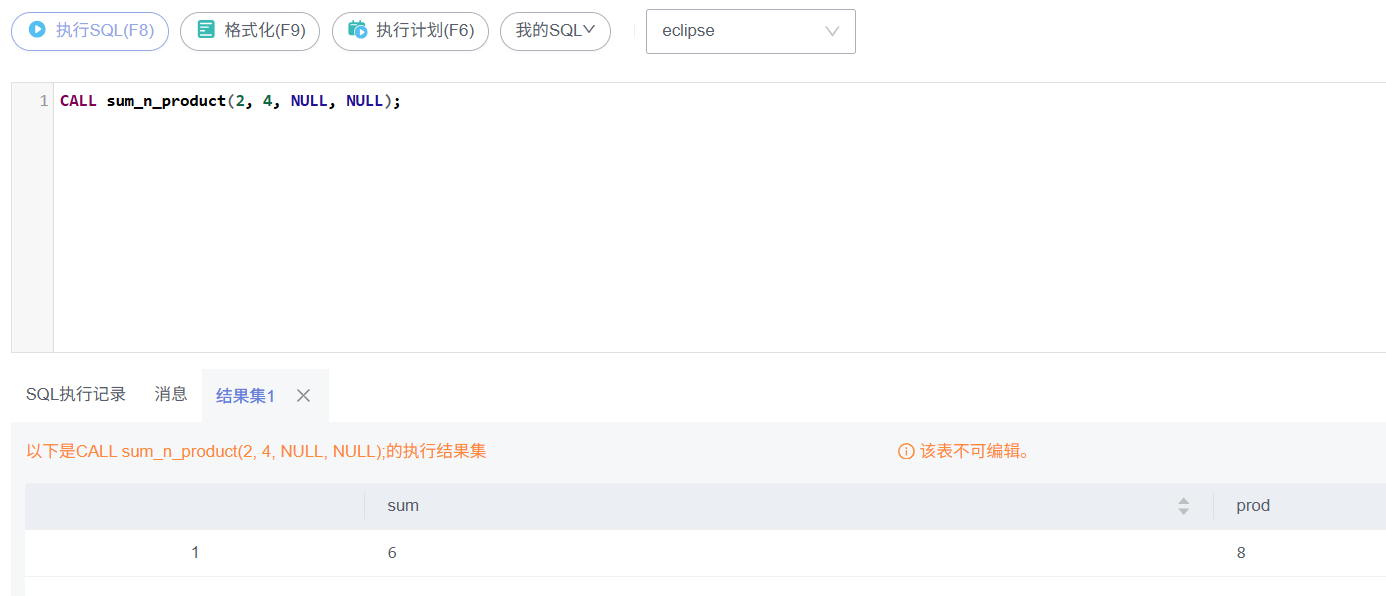Click the execution plan icon beside 执行计划(F6)

click(357, 30)
